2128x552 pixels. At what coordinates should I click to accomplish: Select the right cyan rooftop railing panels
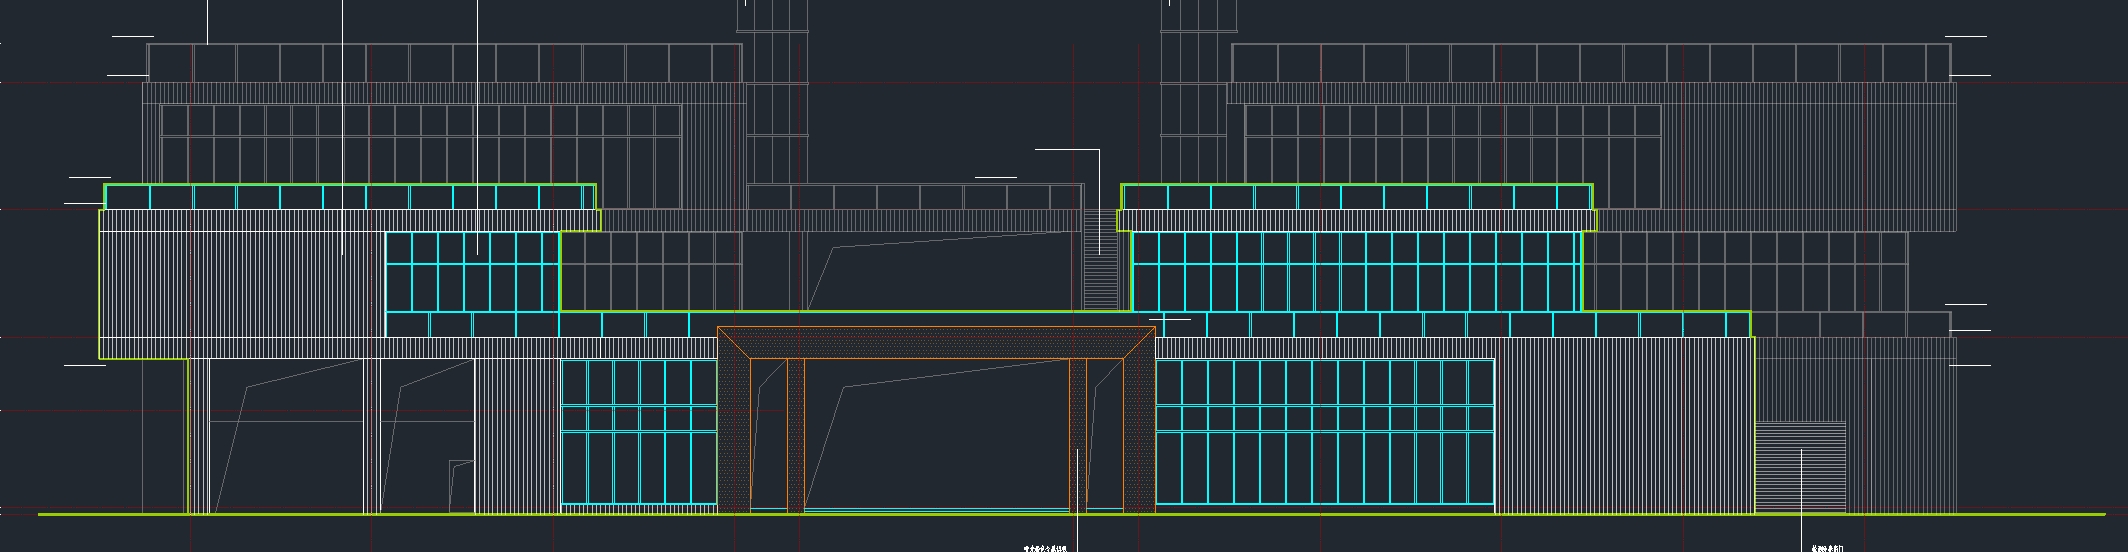pyautogui.click(x=1356, y=197)
